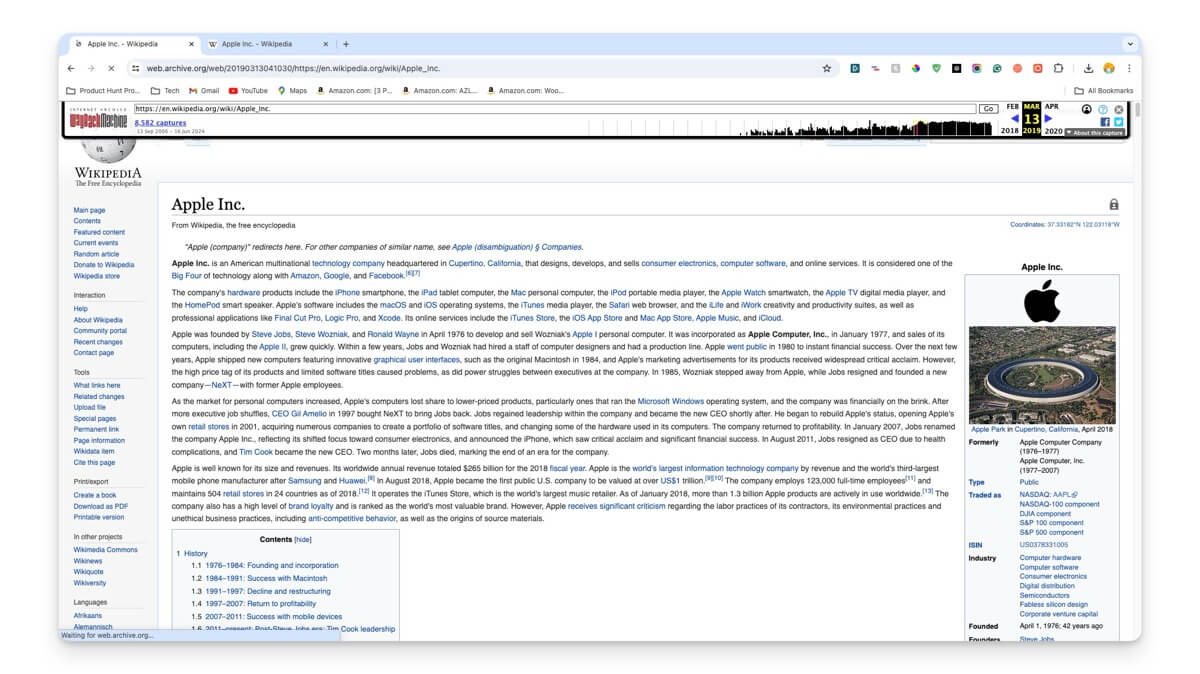Click the Apple logo image in infobox
This screenshot has height=674, width=1200.
click(1041, 301)
